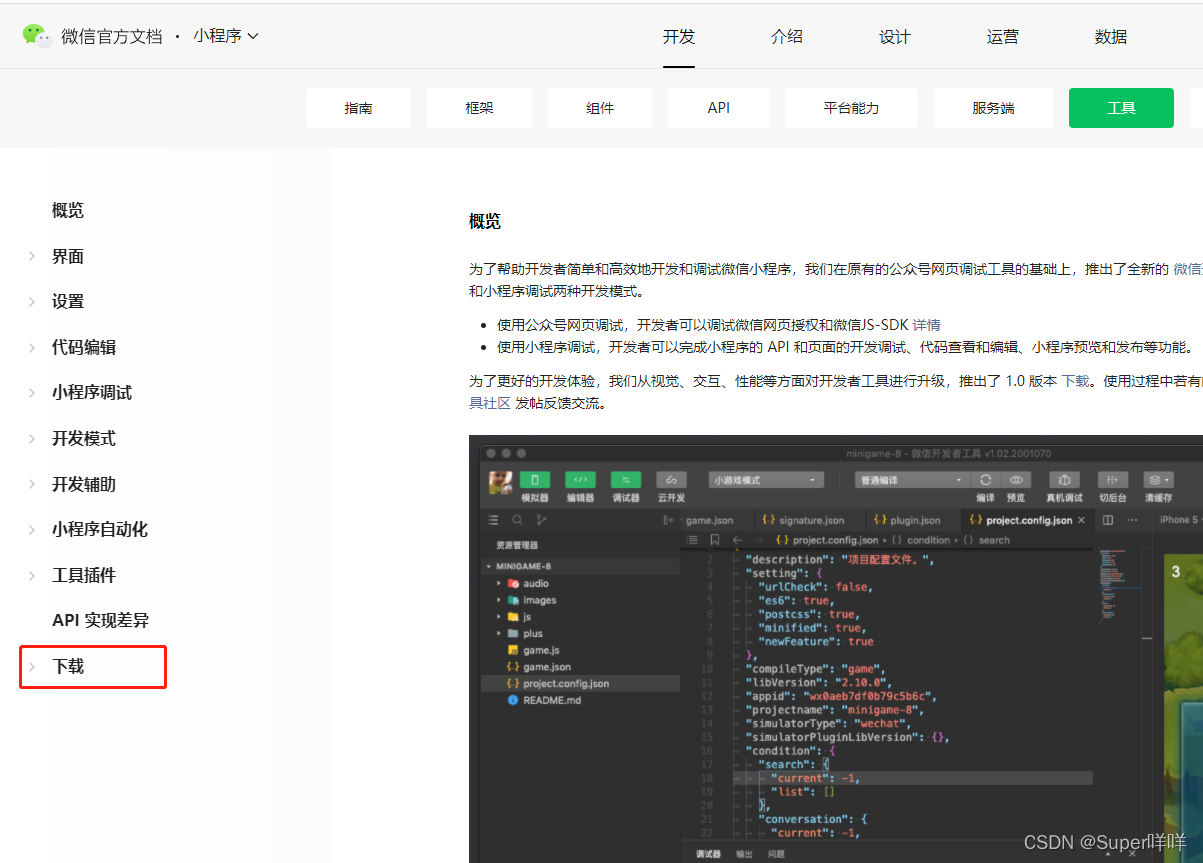Expand the 下载 sidebar section
This screenshot has height=863, width=1203.
click(x=68, y=667)
